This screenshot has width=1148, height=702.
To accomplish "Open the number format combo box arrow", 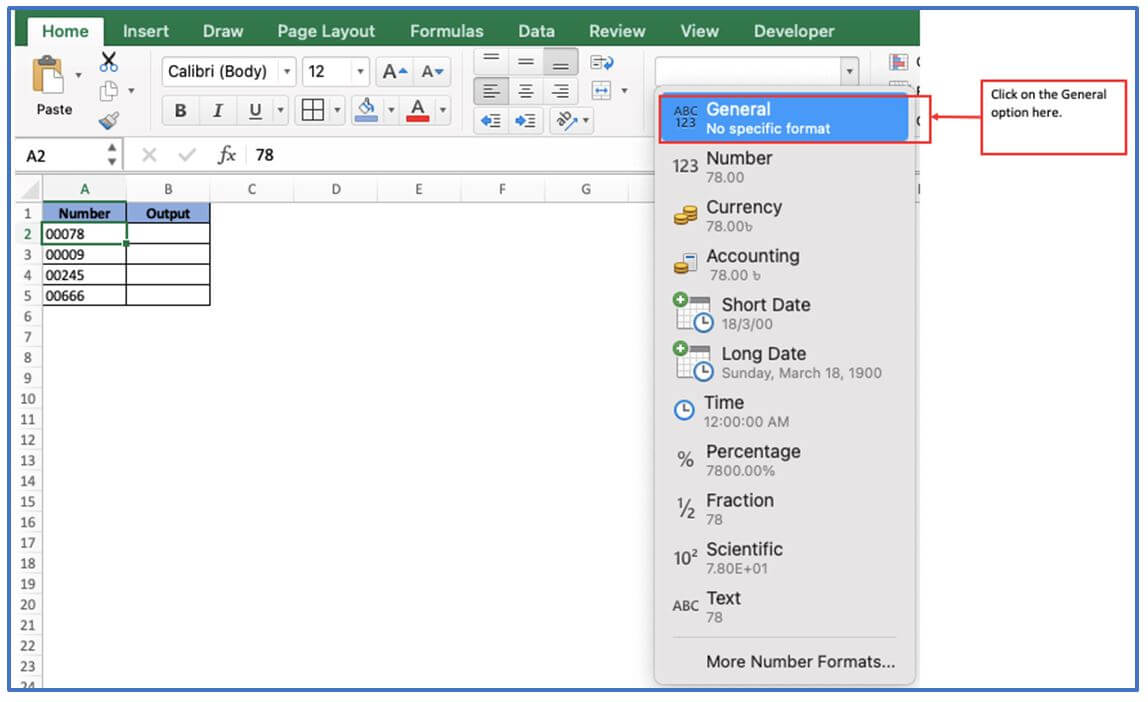I will 849,72.
